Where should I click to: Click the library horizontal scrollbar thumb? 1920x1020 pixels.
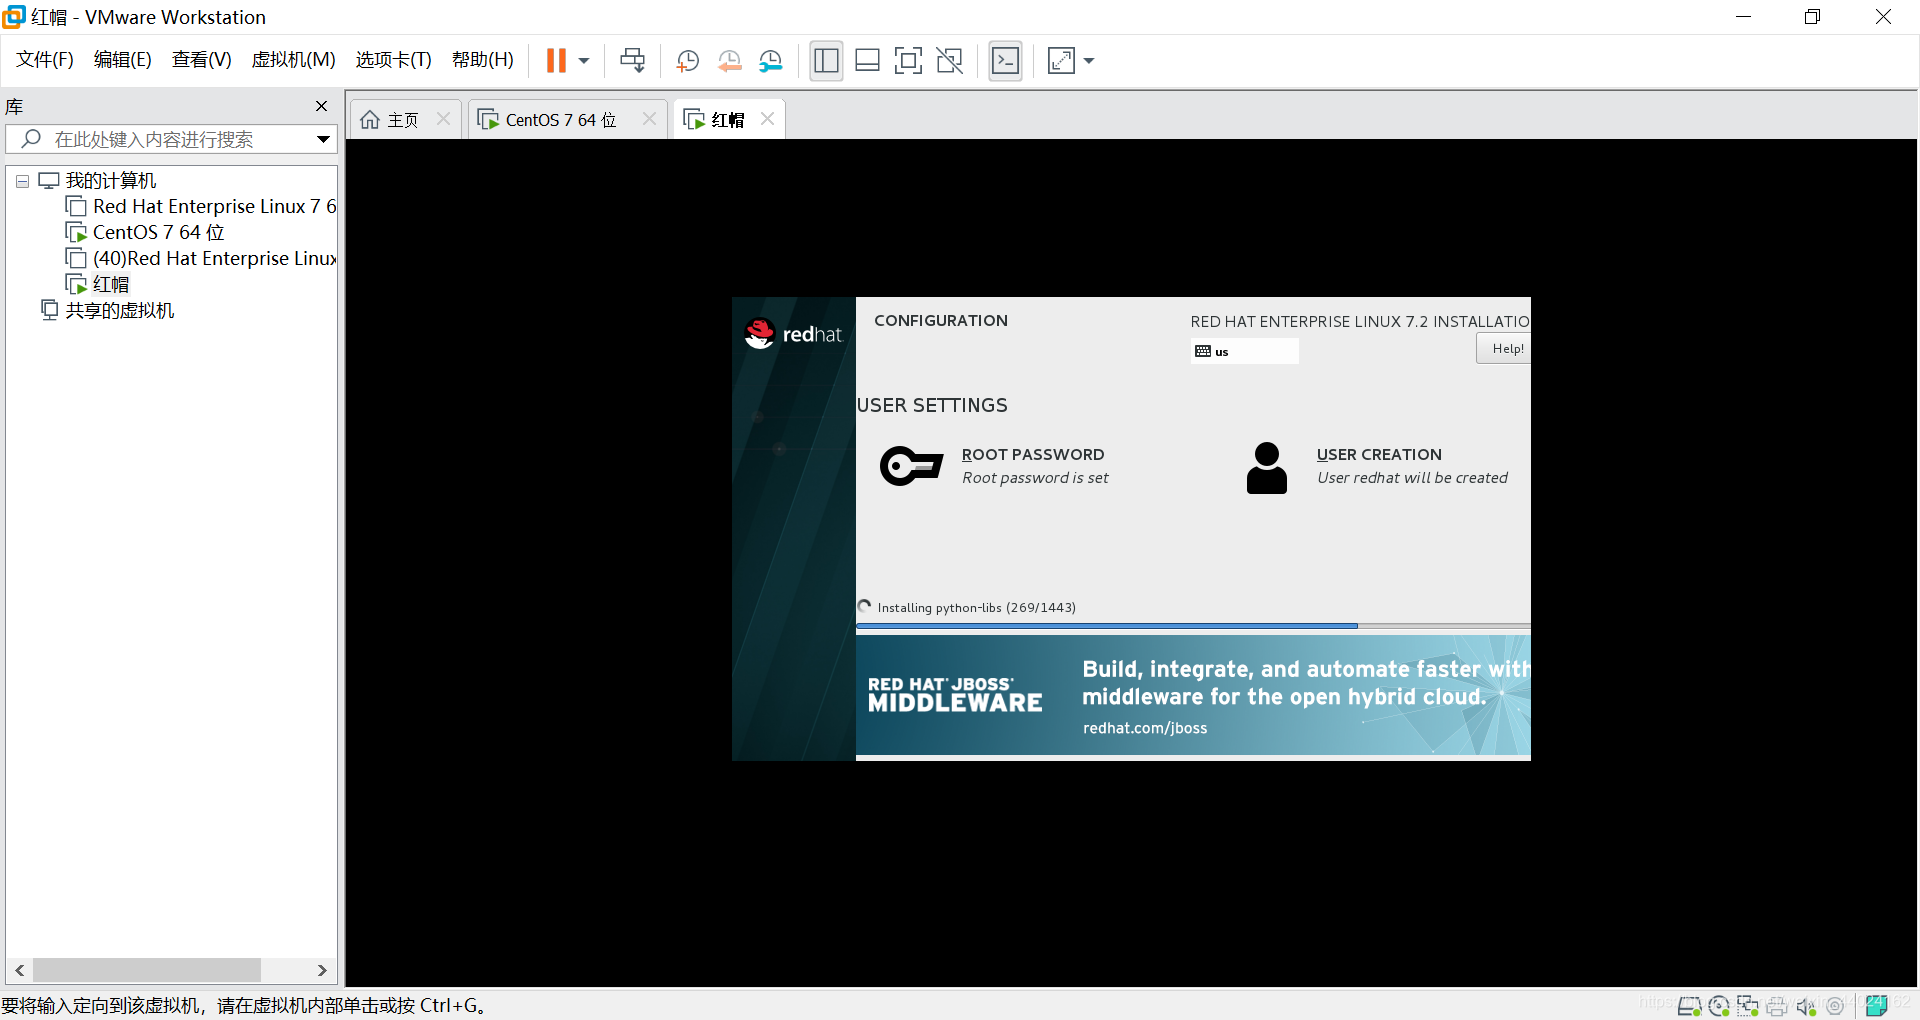click(x=147, y=970)
